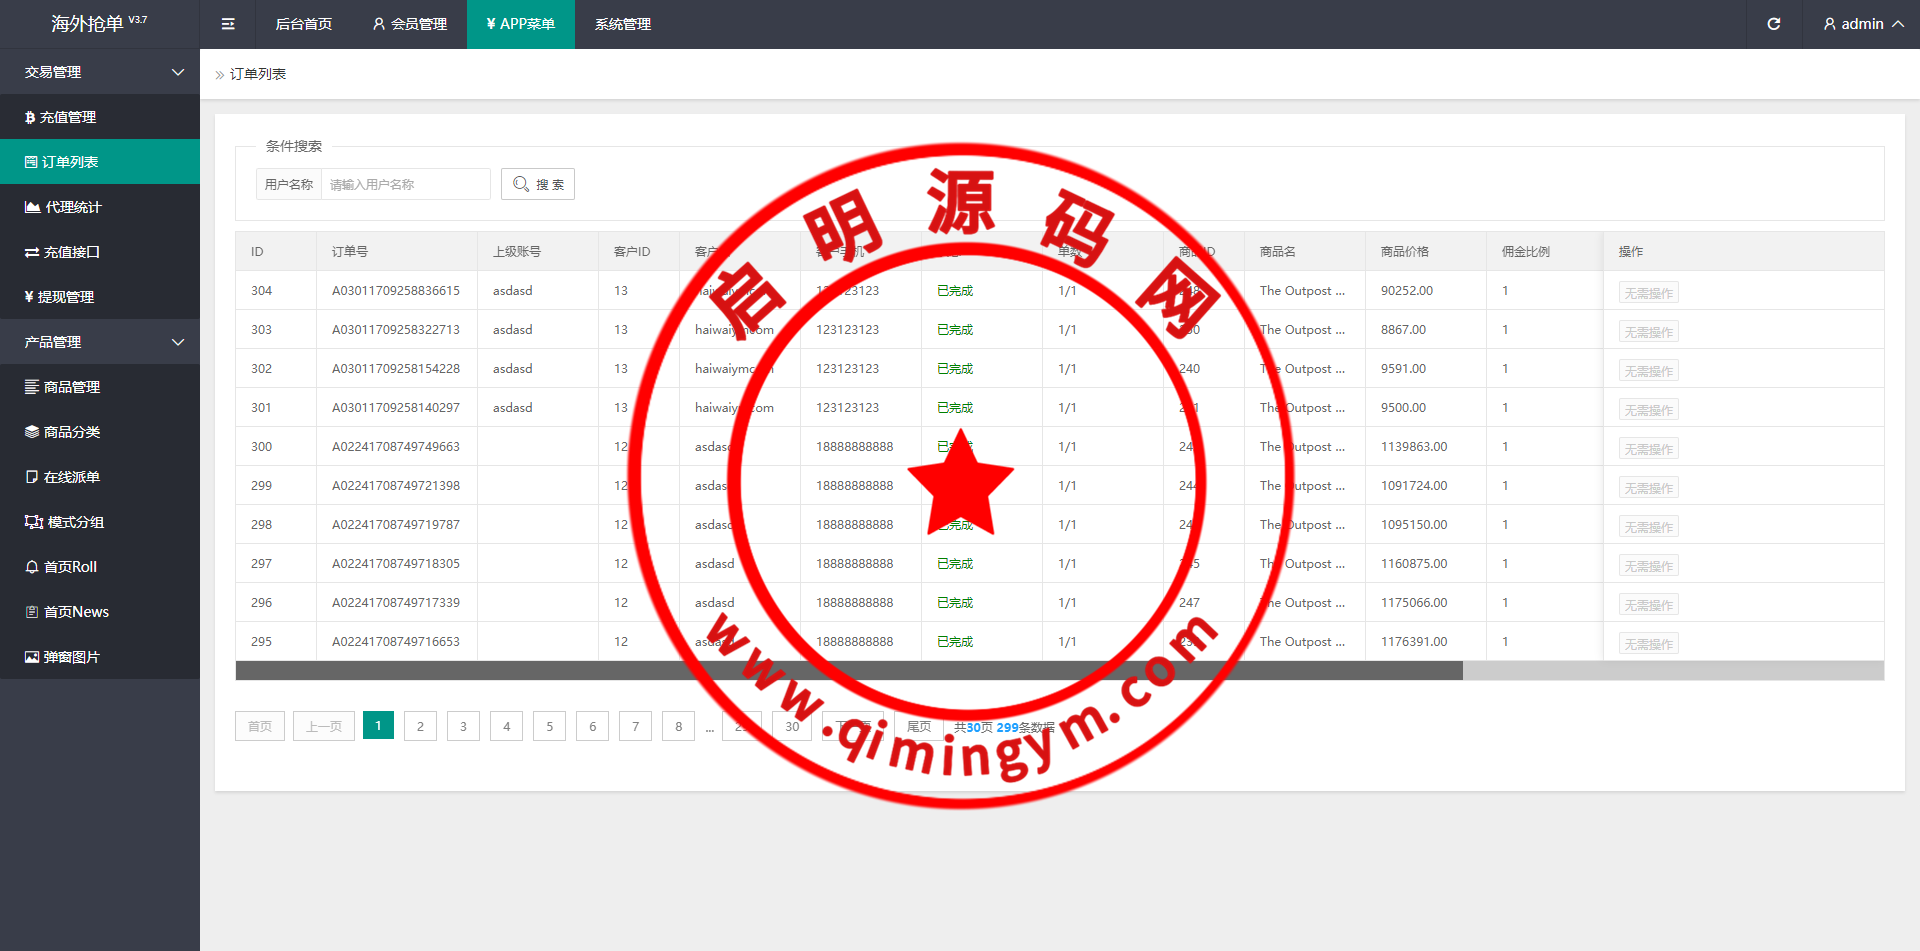Image resolution: width=1920 pixels, height=951 pixels.
Task: Switch to 会员管理 top menu tab
Action: [409, 24]
